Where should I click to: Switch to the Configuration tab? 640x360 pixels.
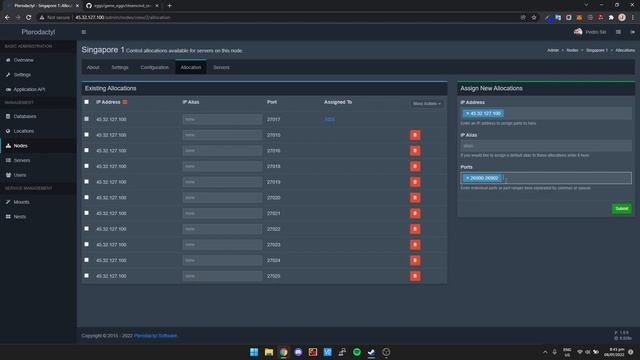point(154,67)
